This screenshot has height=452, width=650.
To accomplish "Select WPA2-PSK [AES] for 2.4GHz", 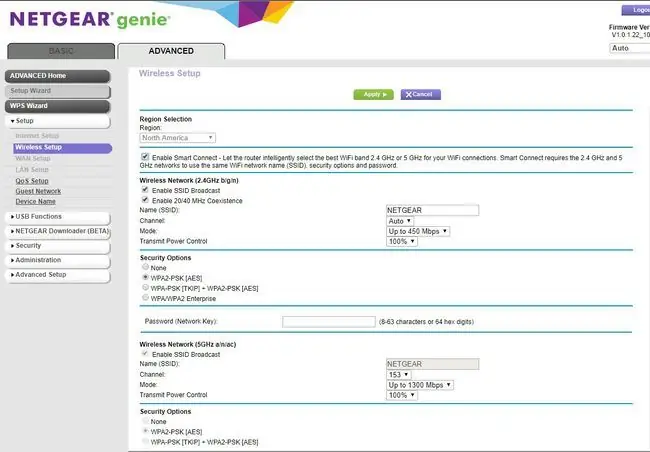I will 146,277.
